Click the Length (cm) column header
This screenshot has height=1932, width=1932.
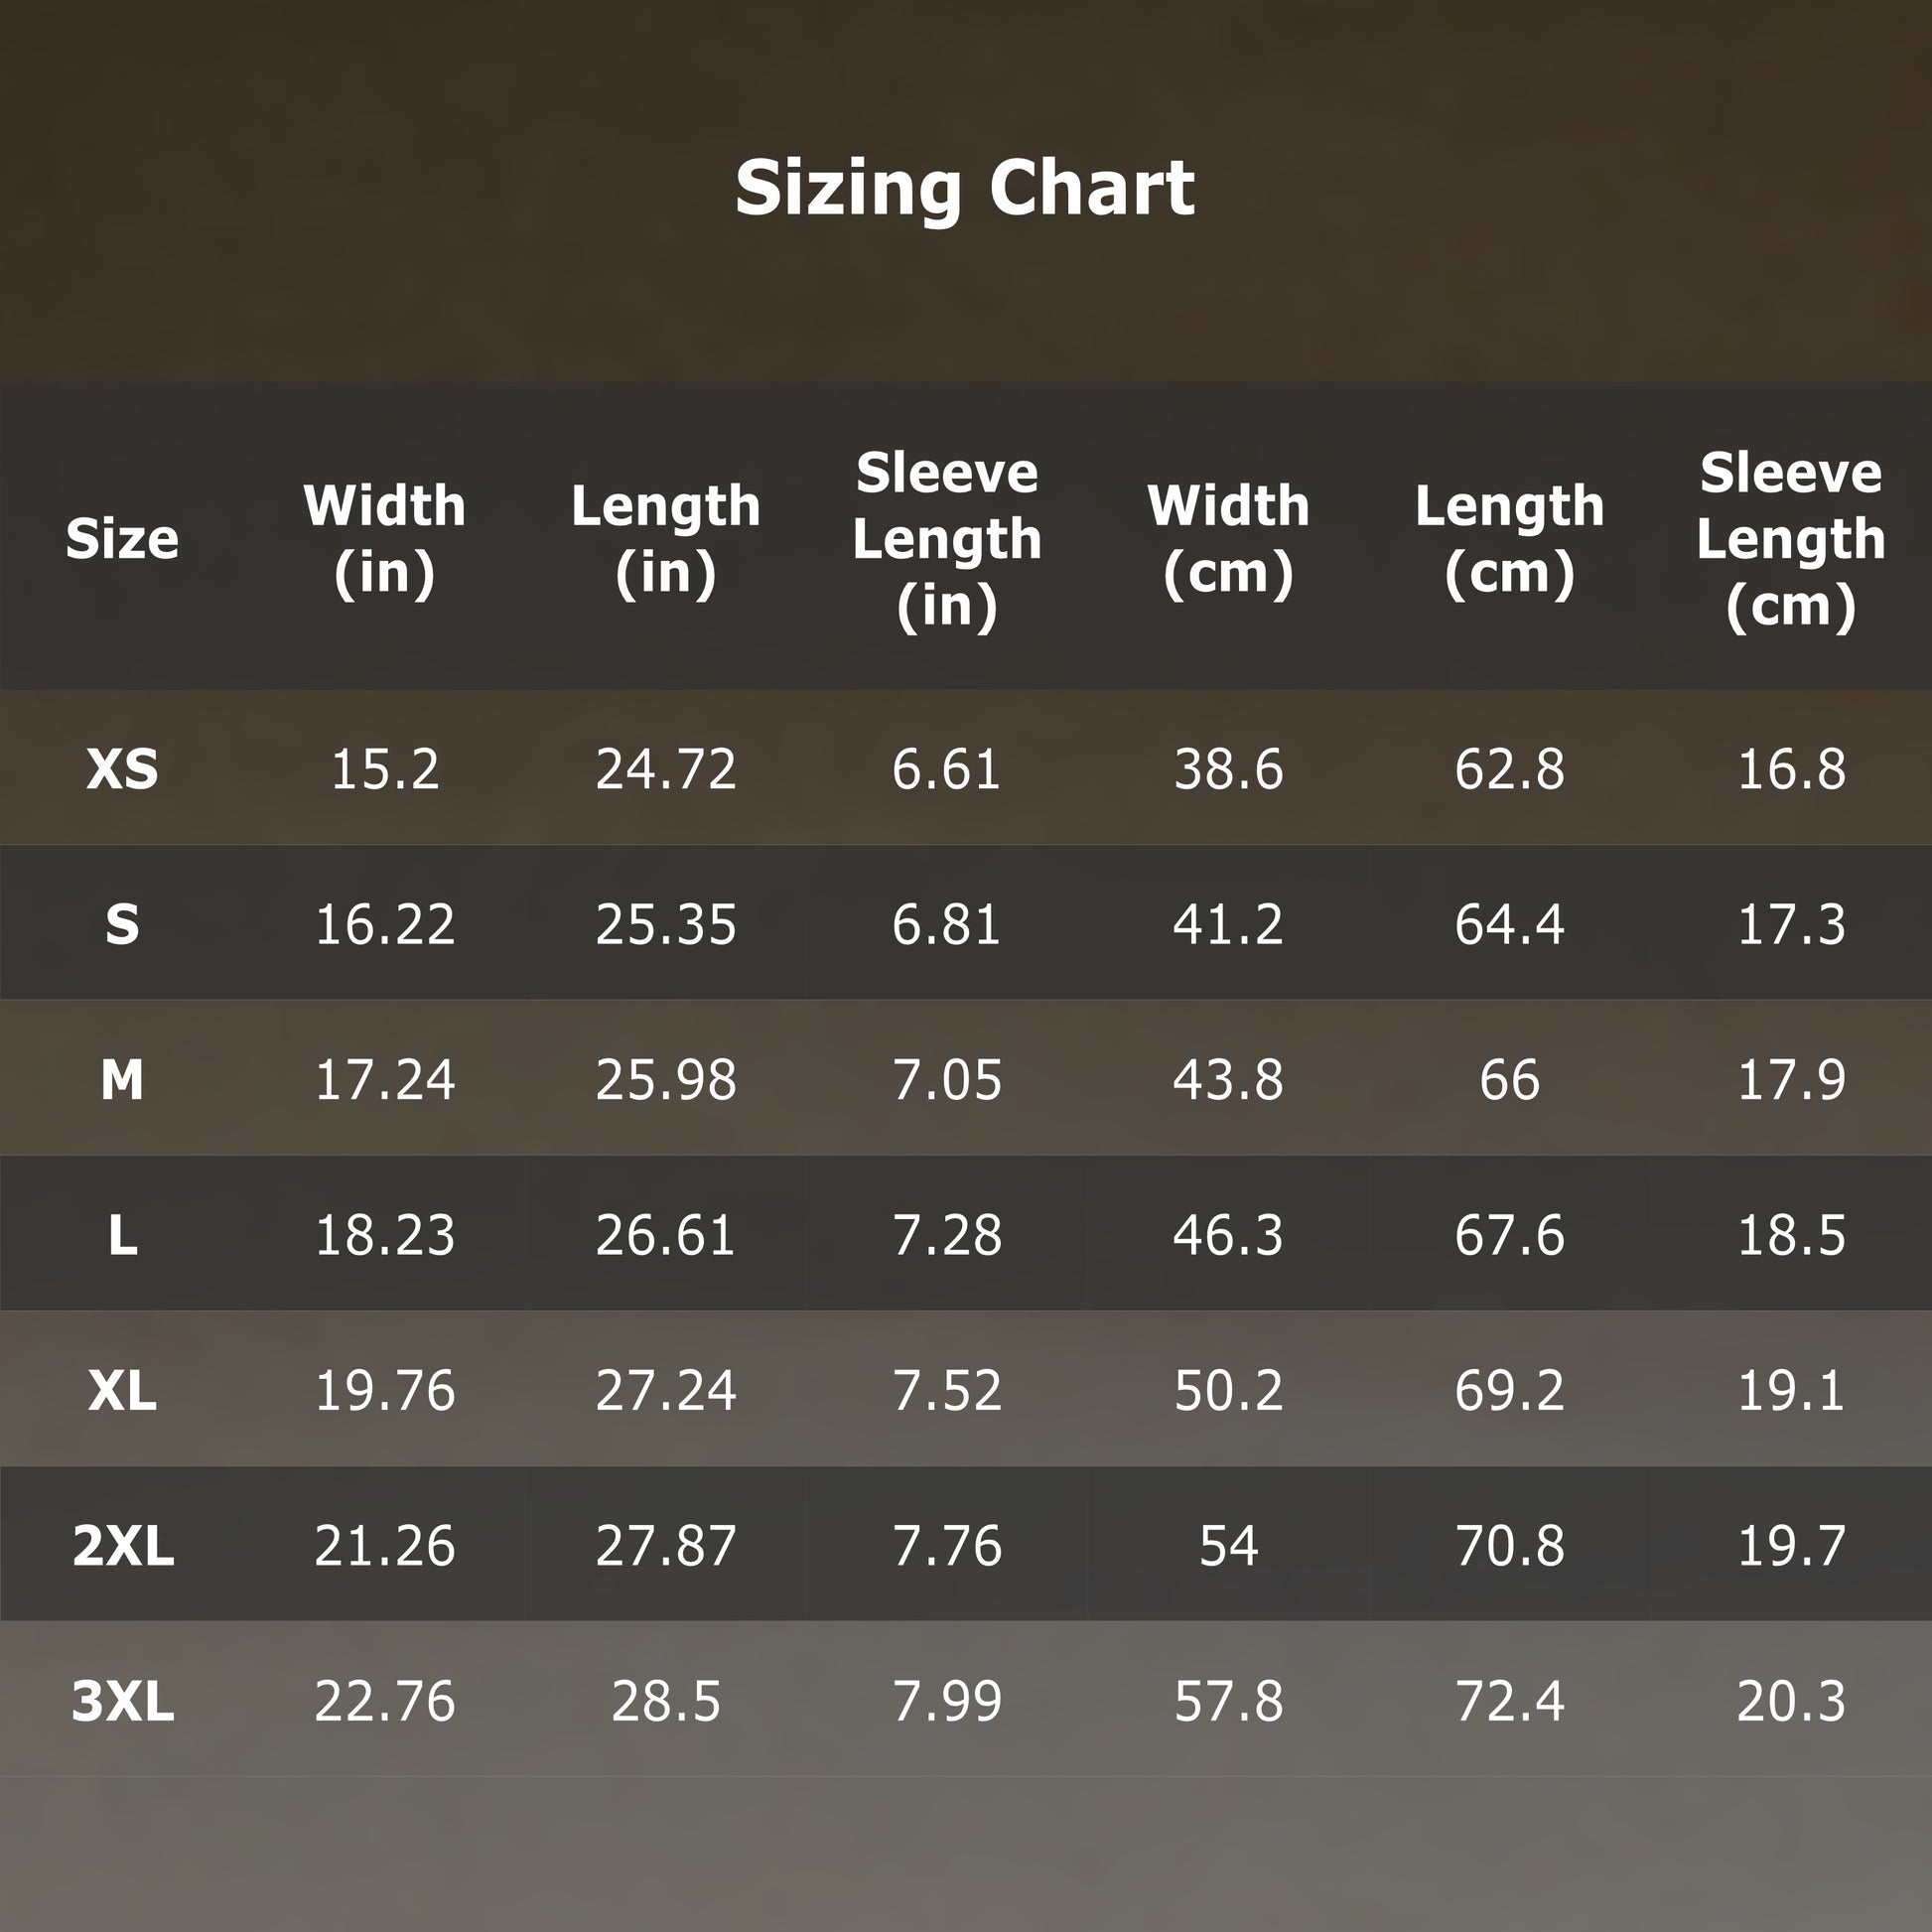1509,539
